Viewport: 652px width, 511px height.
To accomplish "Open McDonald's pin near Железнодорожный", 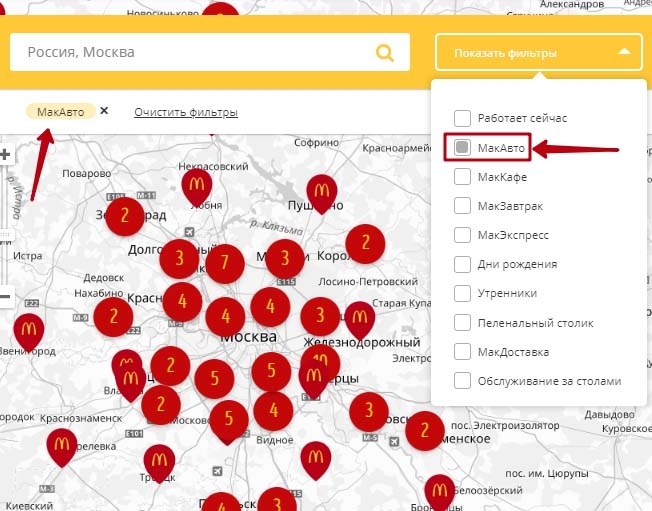I will coord(360,321).
